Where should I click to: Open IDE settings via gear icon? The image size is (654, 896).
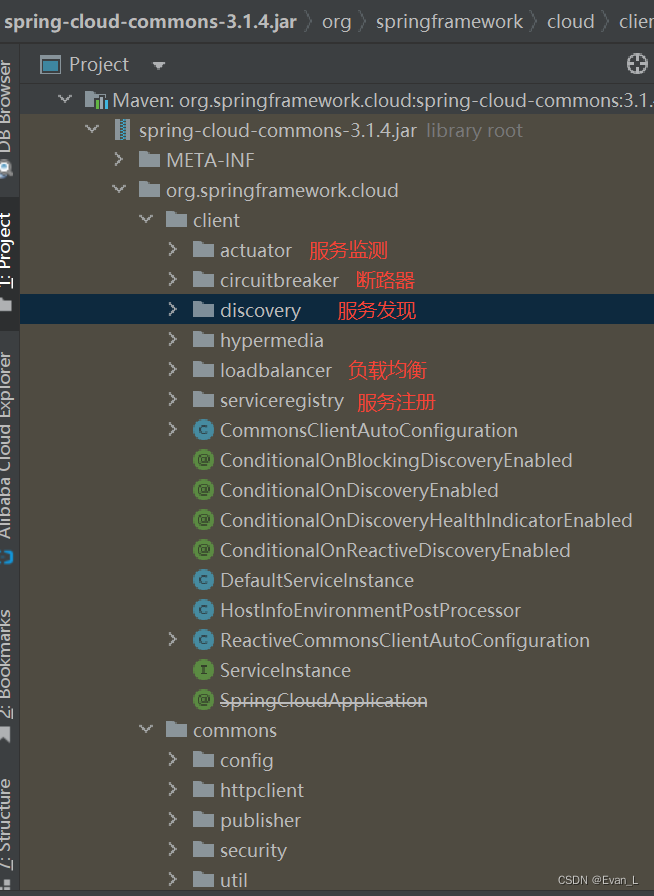pos(637,63)
